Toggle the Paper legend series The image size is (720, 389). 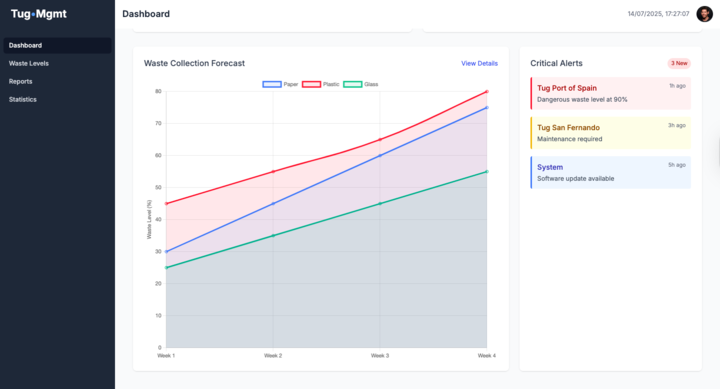pyautogui.click(x=280, y=84)
